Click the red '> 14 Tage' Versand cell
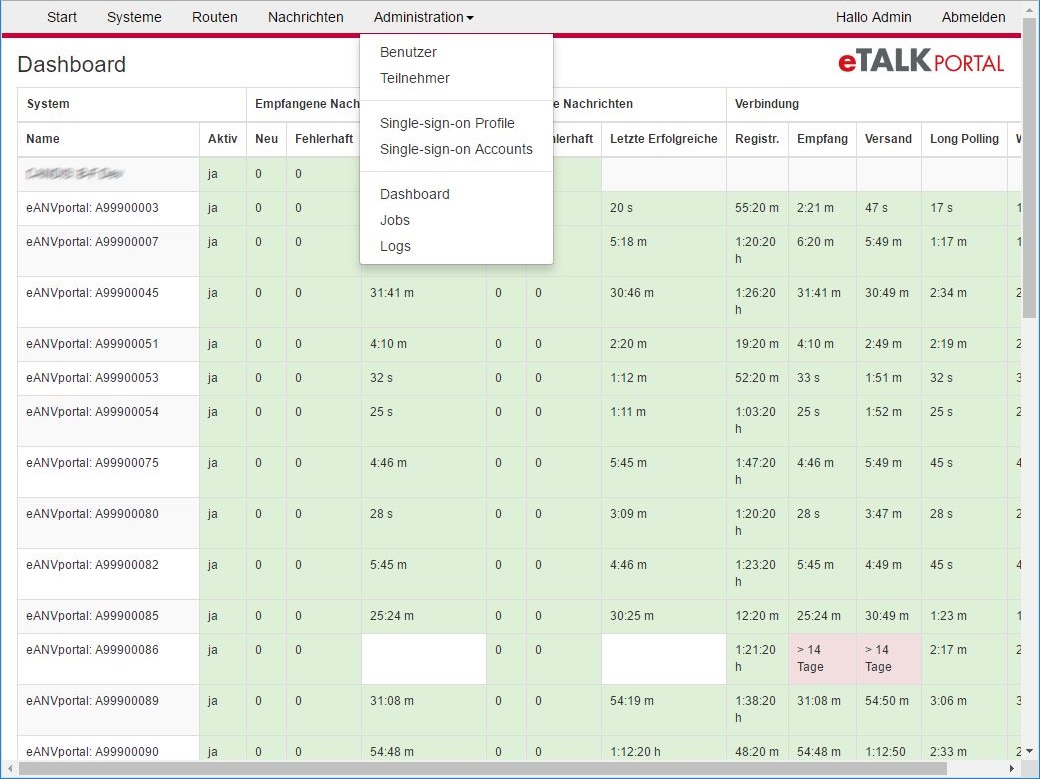 [888, 658]
